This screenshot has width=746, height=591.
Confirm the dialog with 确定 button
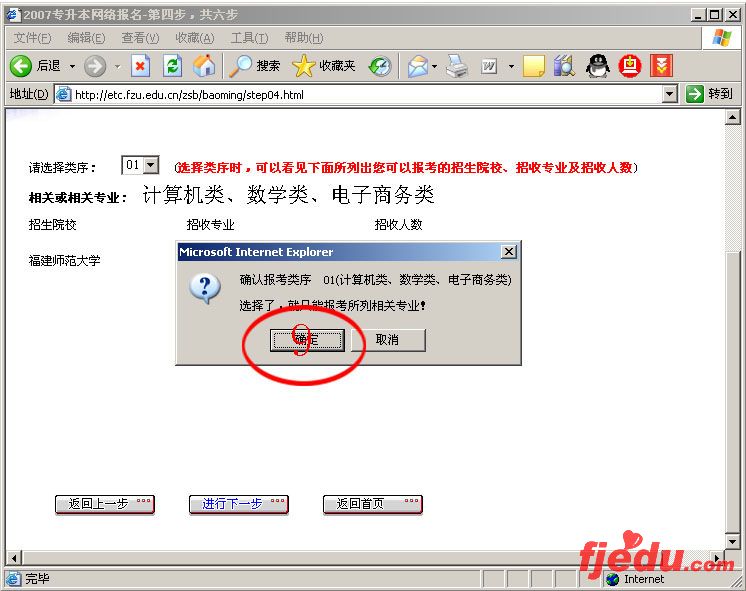coord(307,340)
